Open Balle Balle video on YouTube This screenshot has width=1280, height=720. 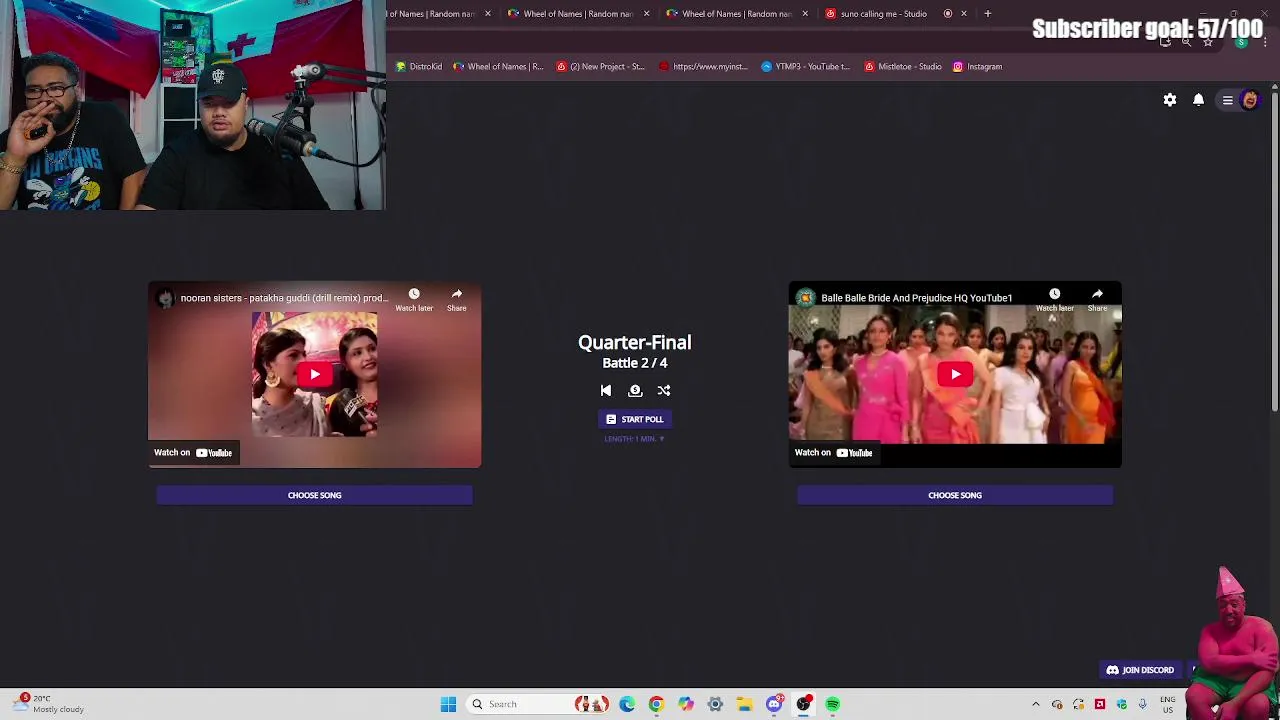tap(834, 453)
